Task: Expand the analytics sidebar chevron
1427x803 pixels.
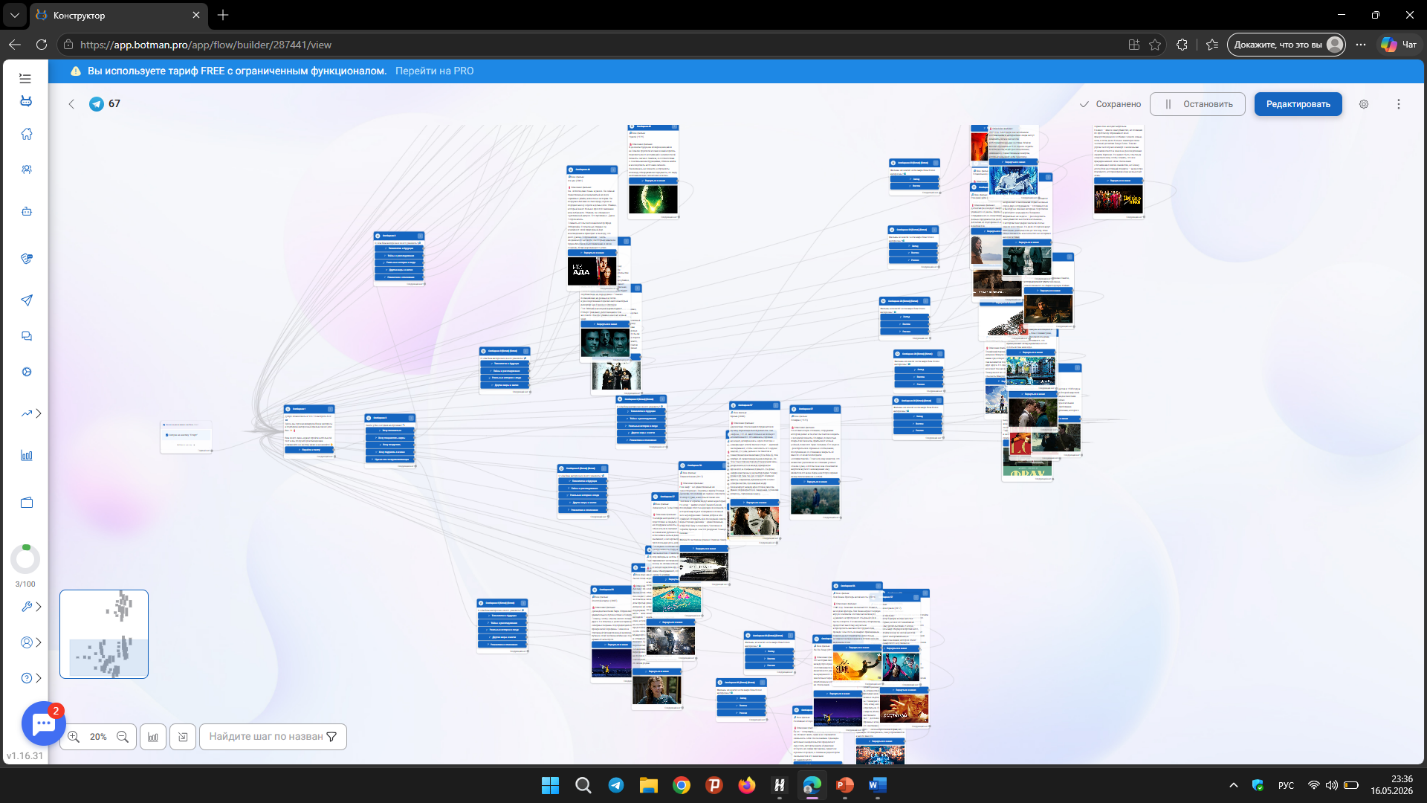Action: 39,413
